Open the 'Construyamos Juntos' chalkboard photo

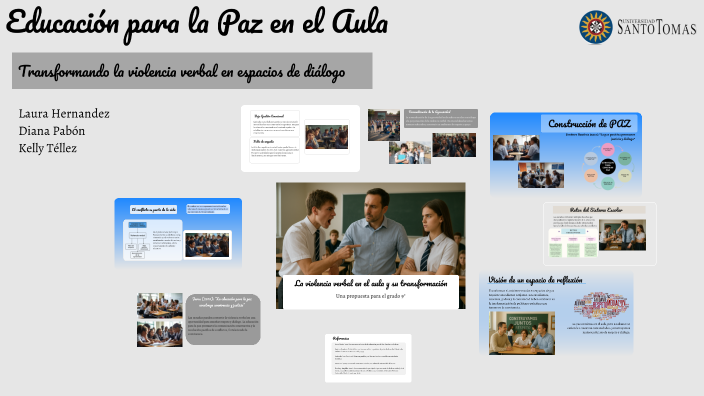522,333
